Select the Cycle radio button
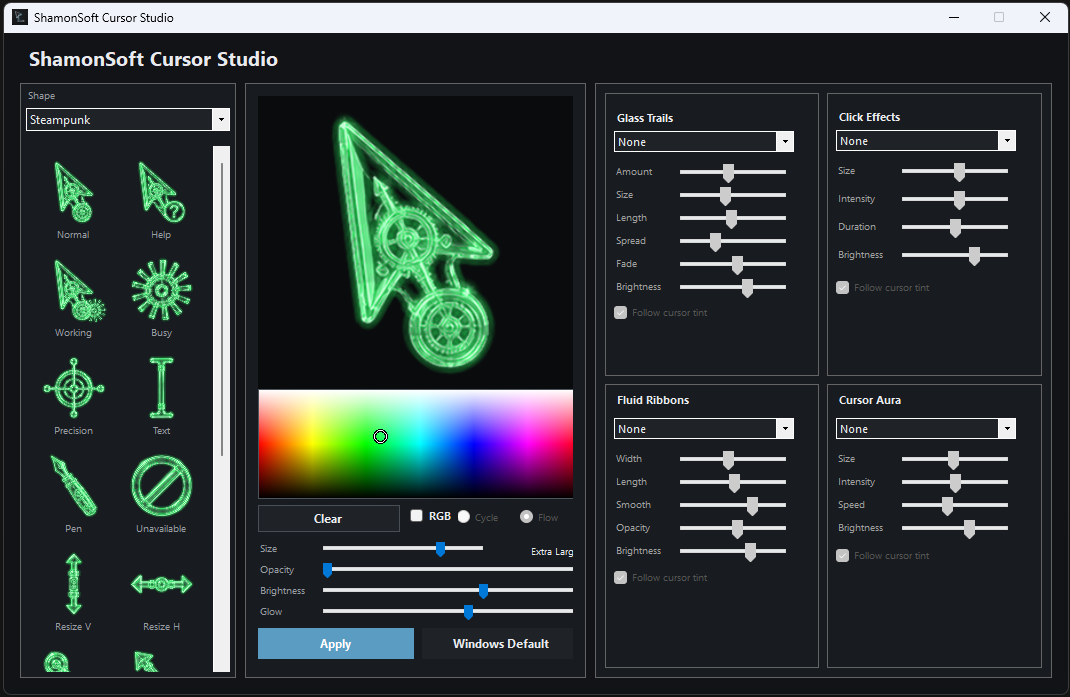The height and width of the screenshot is (697, 1070). tap(464, 517)
